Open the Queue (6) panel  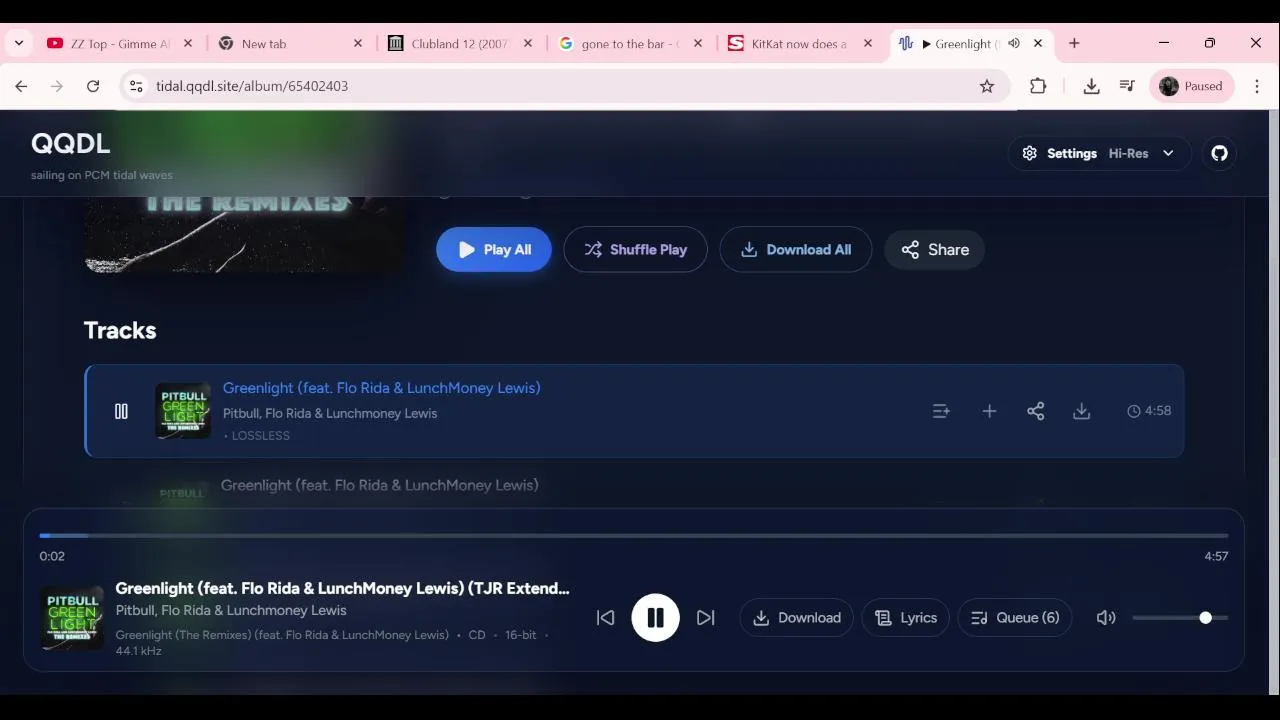coord(1015,618)
